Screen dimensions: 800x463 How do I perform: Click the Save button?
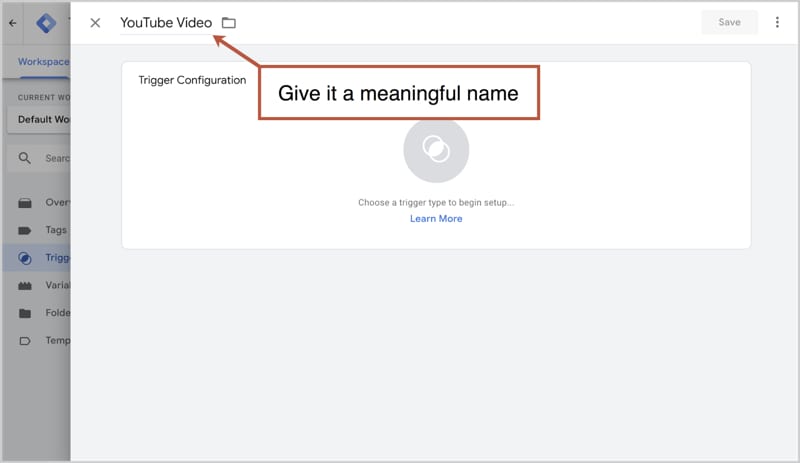[x=729, y=22]
